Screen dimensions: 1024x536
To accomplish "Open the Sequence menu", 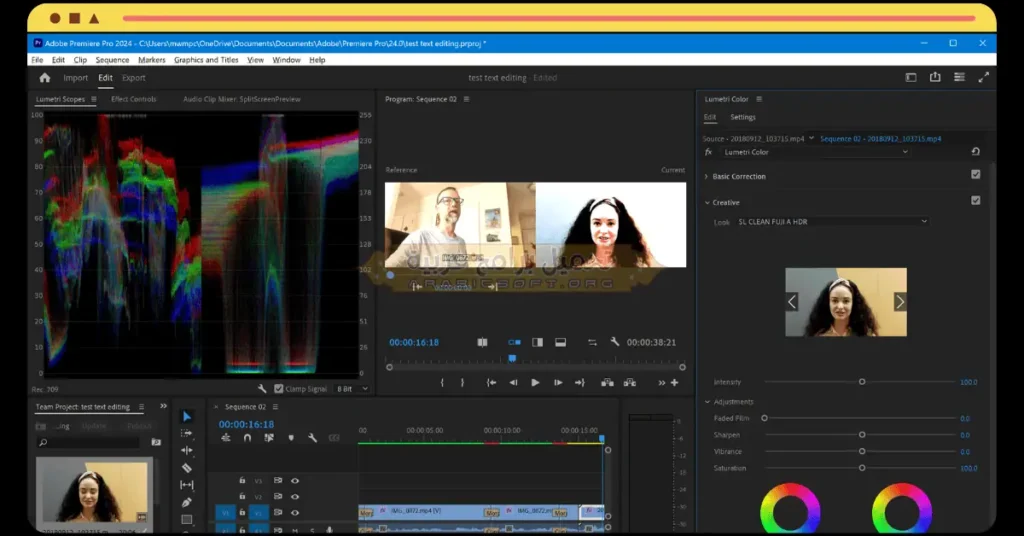I will (x=112, y=59).
